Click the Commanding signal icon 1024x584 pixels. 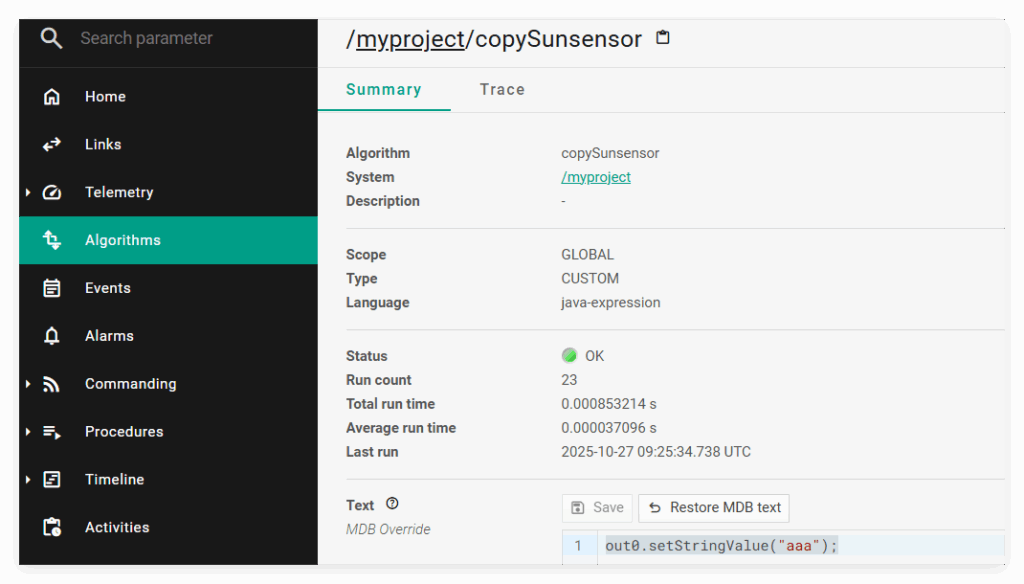pos(52,384)
